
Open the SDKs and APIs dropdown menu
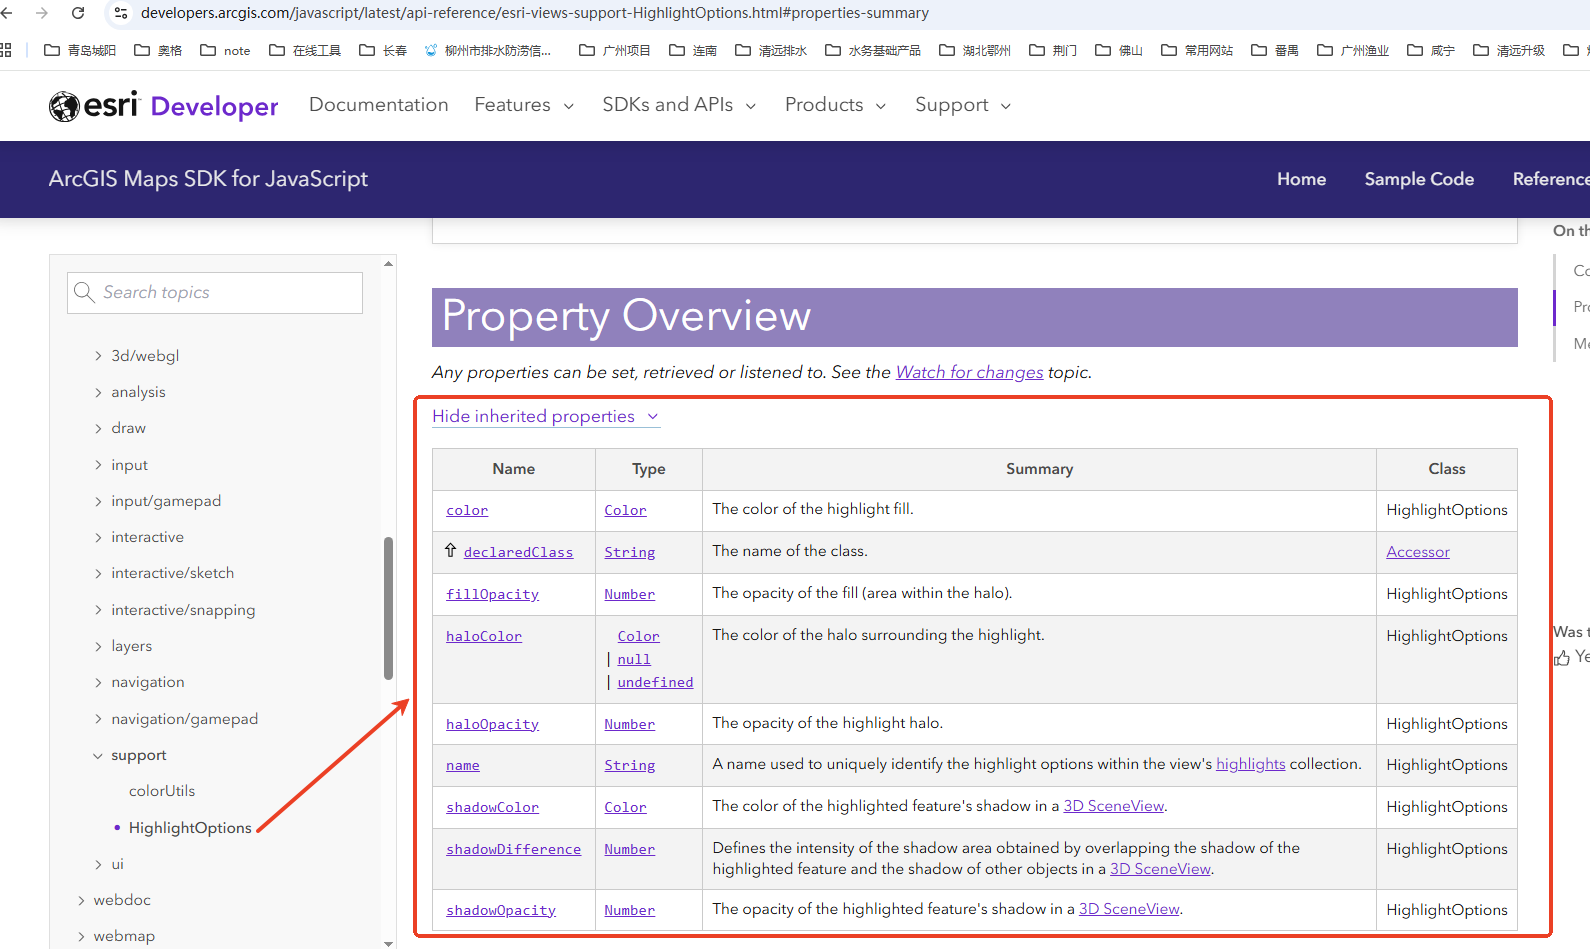[x=679, y=105]
